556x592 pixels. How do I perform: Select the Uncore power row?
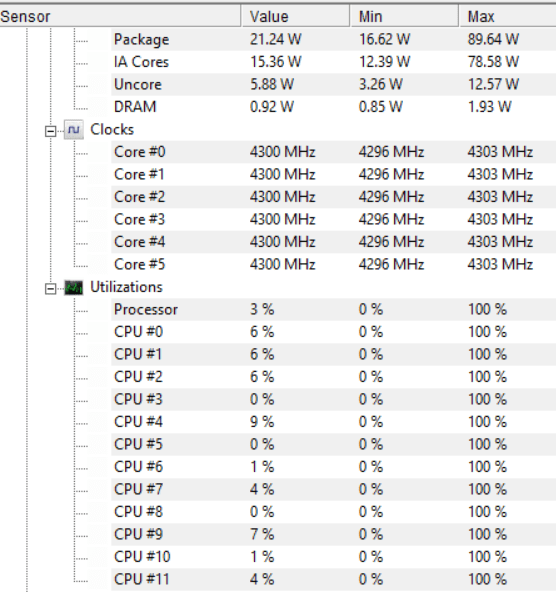pyautogui.click(x=334, y=84)
